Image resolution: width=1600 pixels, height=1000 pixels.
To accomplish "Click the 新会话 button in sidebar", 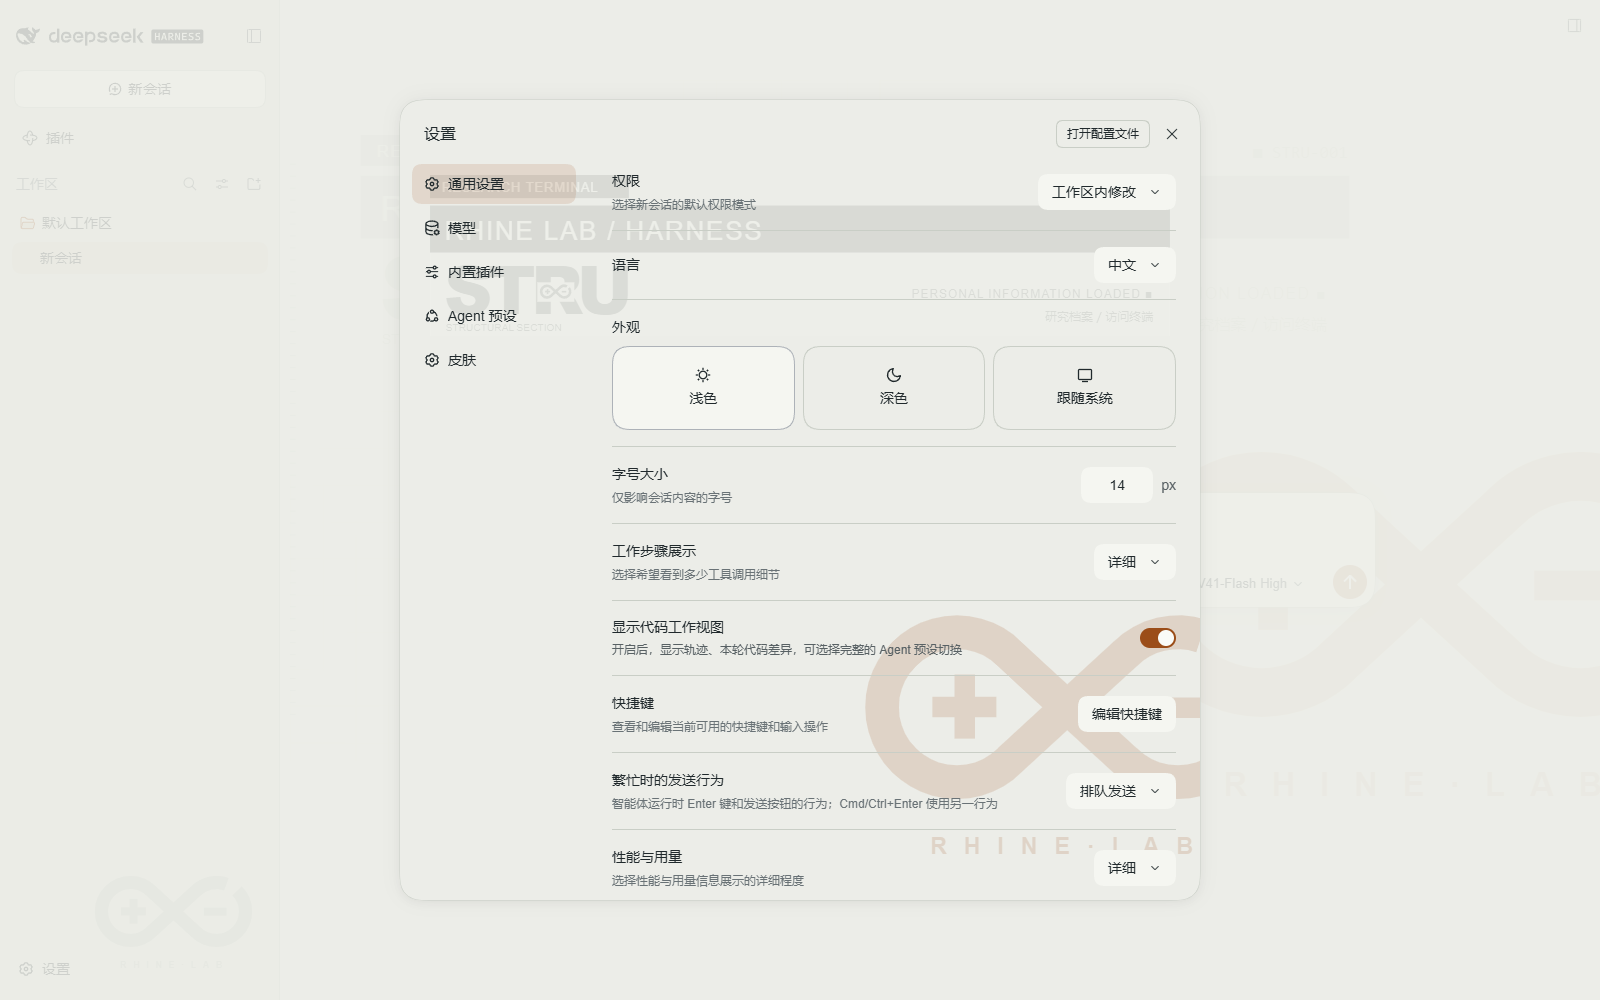I will tap(140, 89).
